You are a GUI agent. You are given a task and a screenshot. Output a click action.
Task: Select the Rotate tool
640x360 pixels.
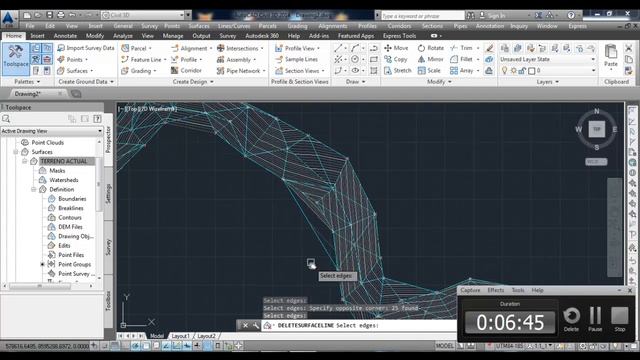[x=430, y=48]
